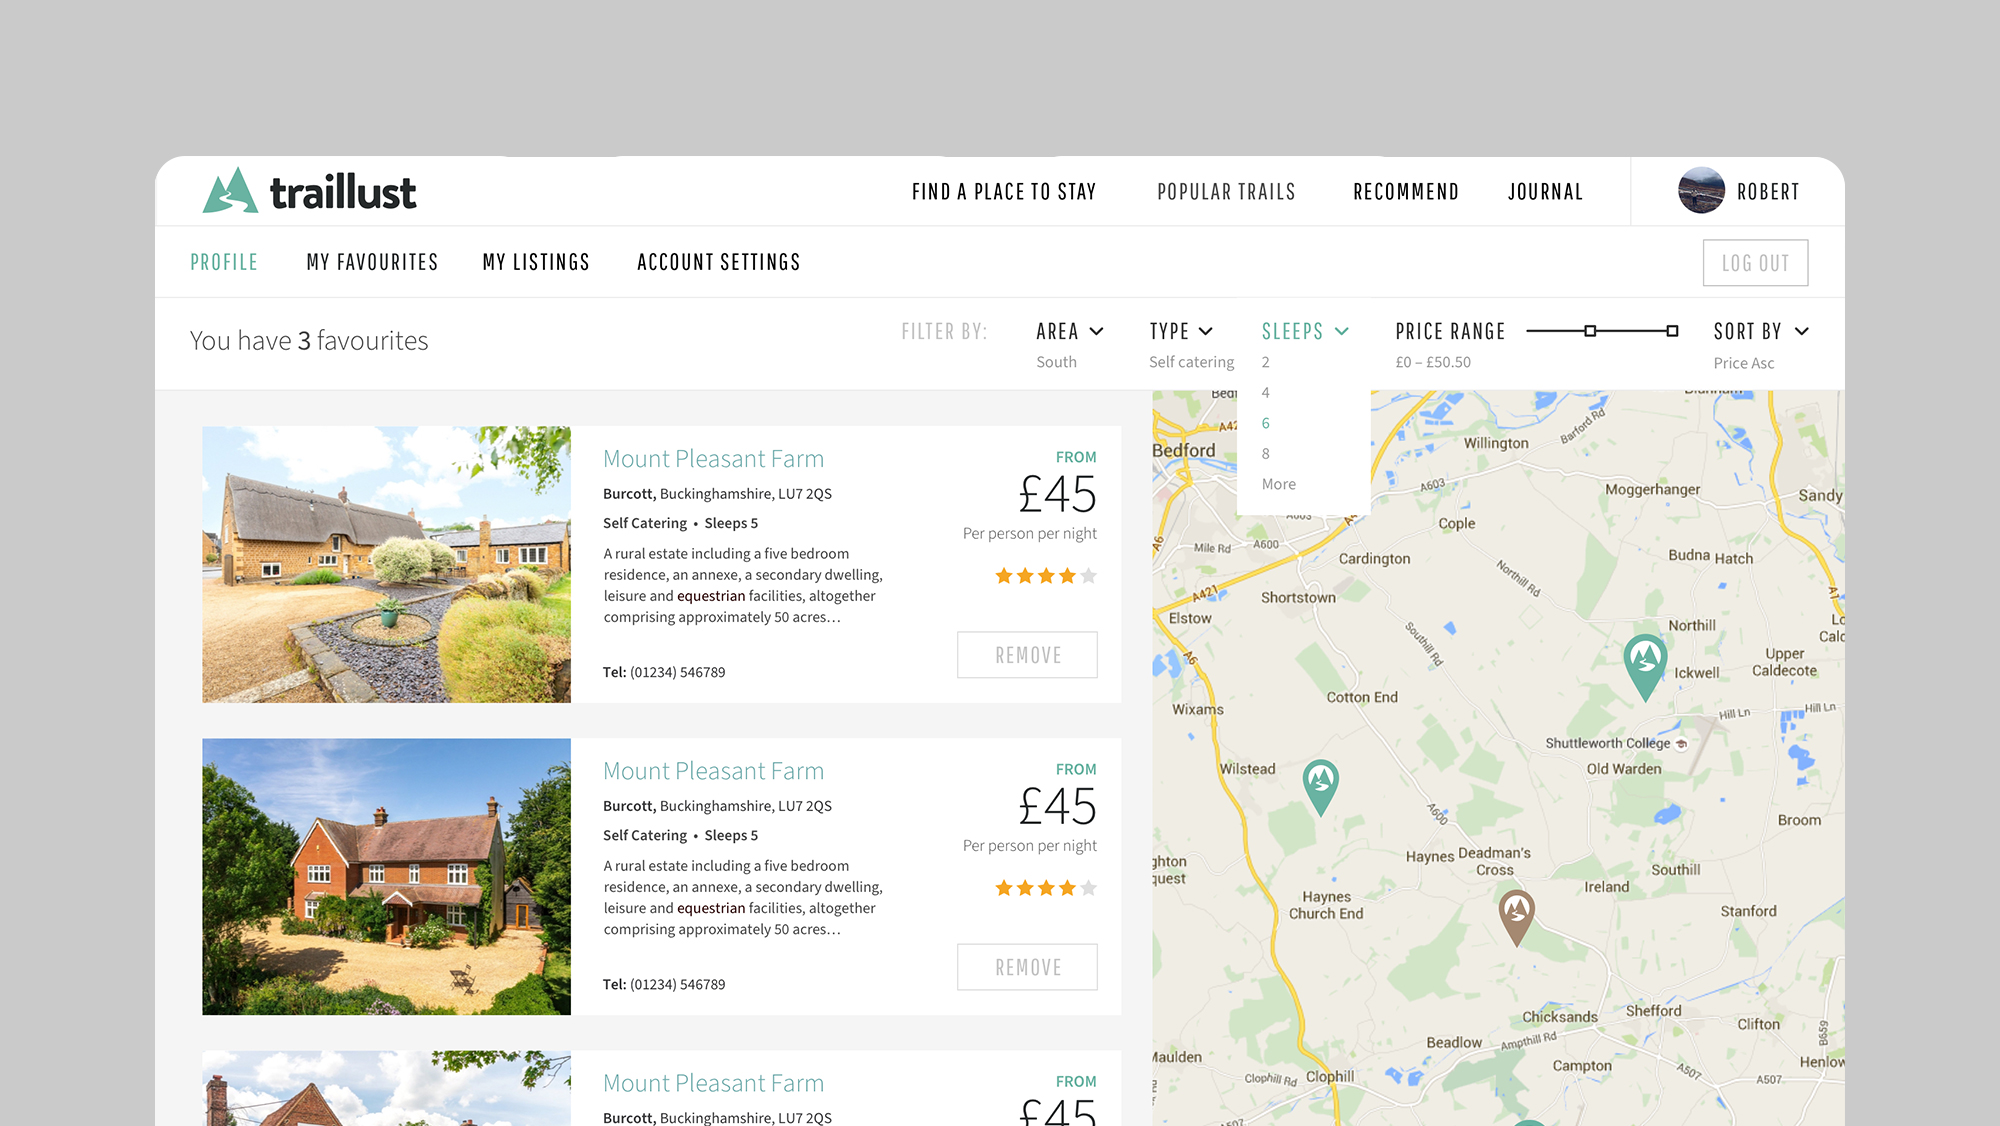Click the left price range slider handle

pos(1590,331)
